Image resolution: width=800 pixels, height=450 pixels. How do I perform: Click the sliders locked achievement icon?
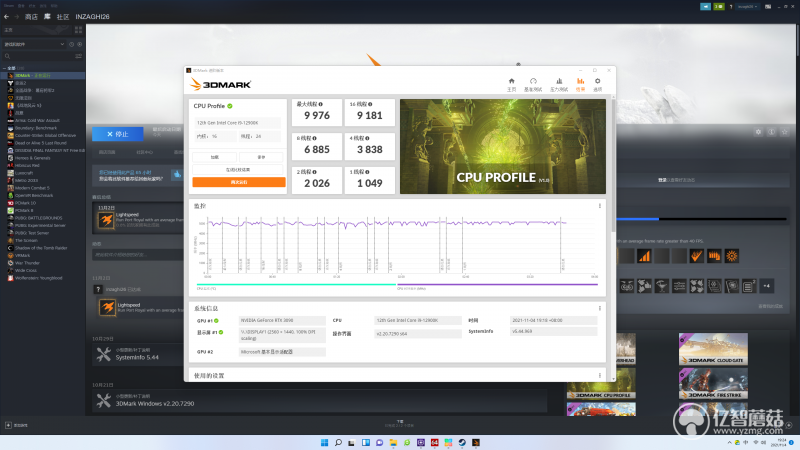point(679,286)
